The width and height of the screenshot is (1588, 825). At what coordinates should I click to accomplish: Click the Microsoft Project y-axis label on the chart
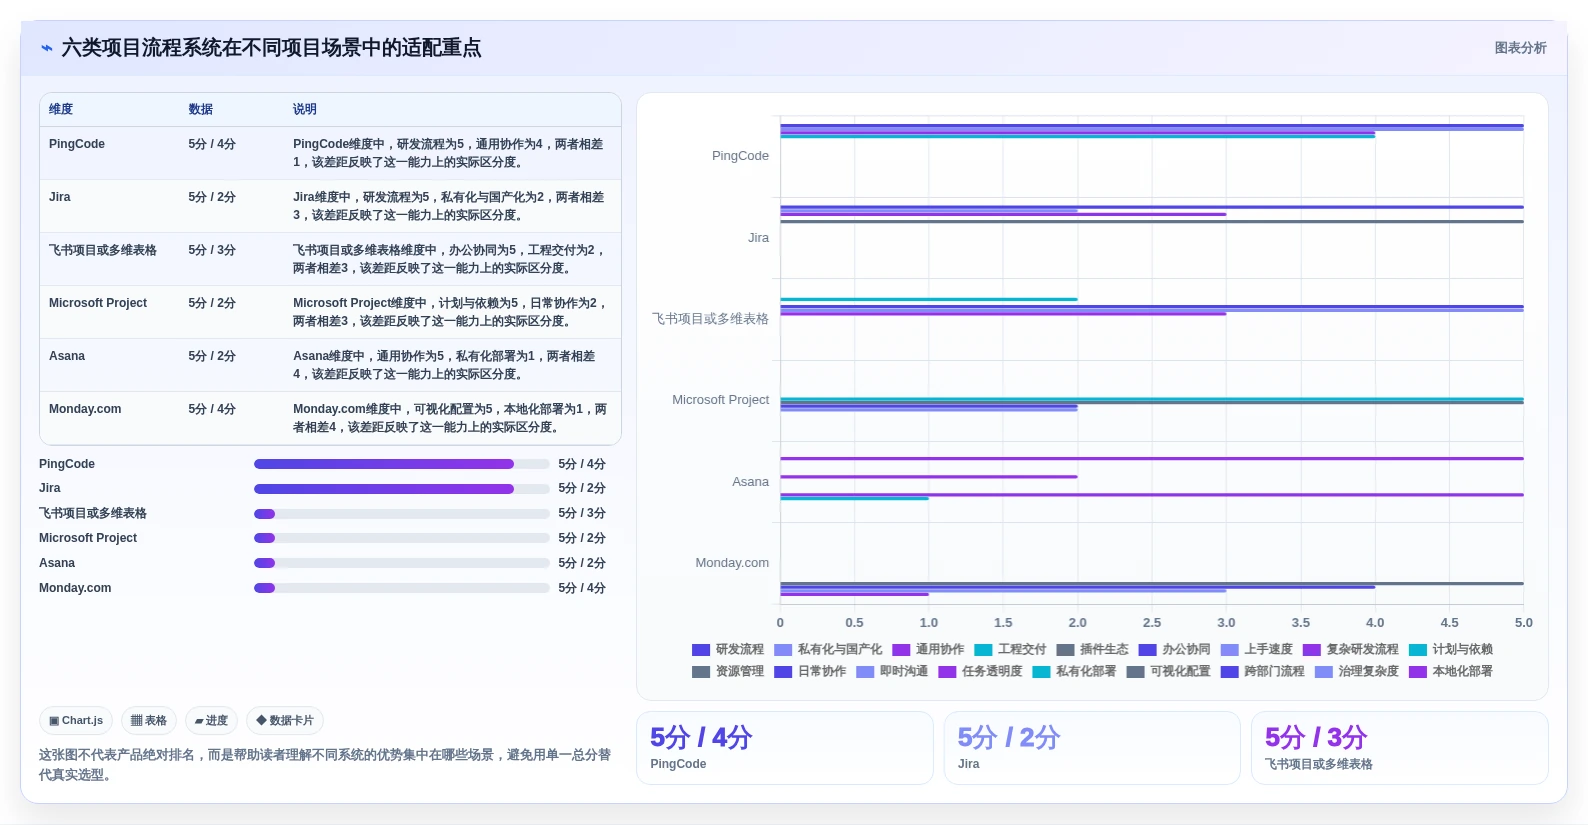pos(720,400)
